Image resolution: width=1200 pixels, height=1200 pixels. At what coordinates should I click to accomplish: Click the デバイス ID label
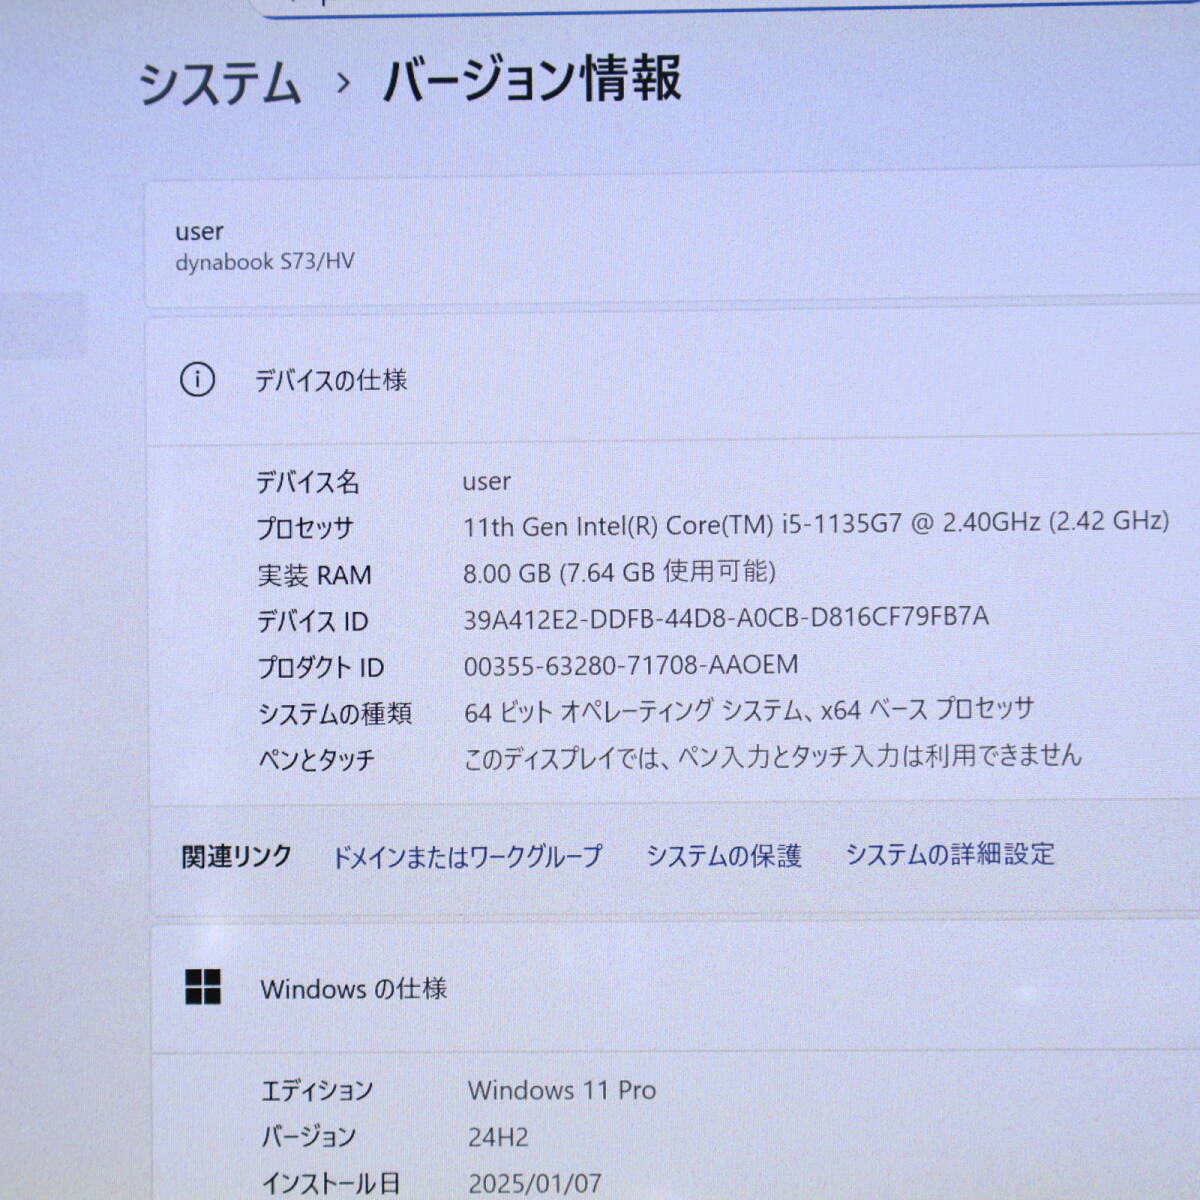pyautogui.click(x=312, y=621)
